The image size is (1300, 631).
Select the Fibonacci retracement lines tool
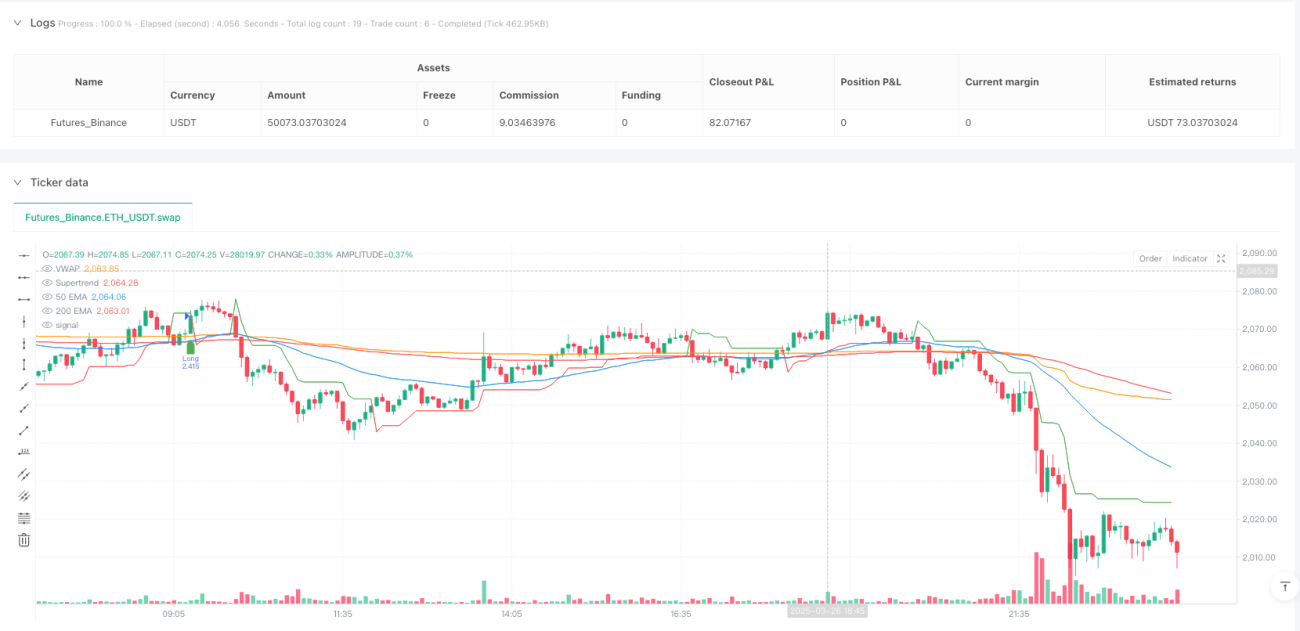point(24,518)
